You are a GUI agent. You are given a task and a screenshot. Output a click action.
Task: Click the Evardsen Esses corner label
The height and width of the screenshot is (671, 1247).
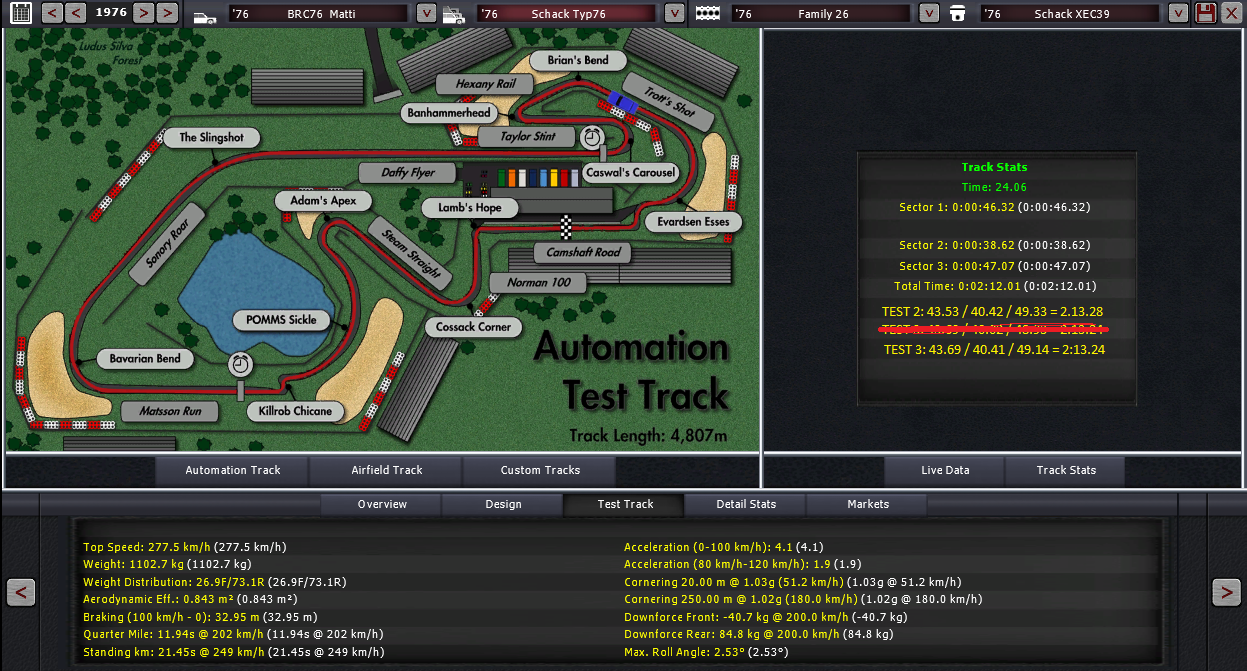point(693,221)
